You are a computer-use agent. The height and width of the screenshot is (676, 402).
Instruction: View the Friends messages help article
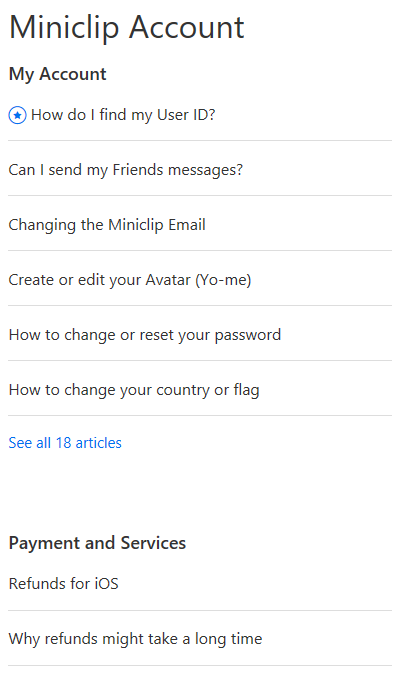point(126,170)
